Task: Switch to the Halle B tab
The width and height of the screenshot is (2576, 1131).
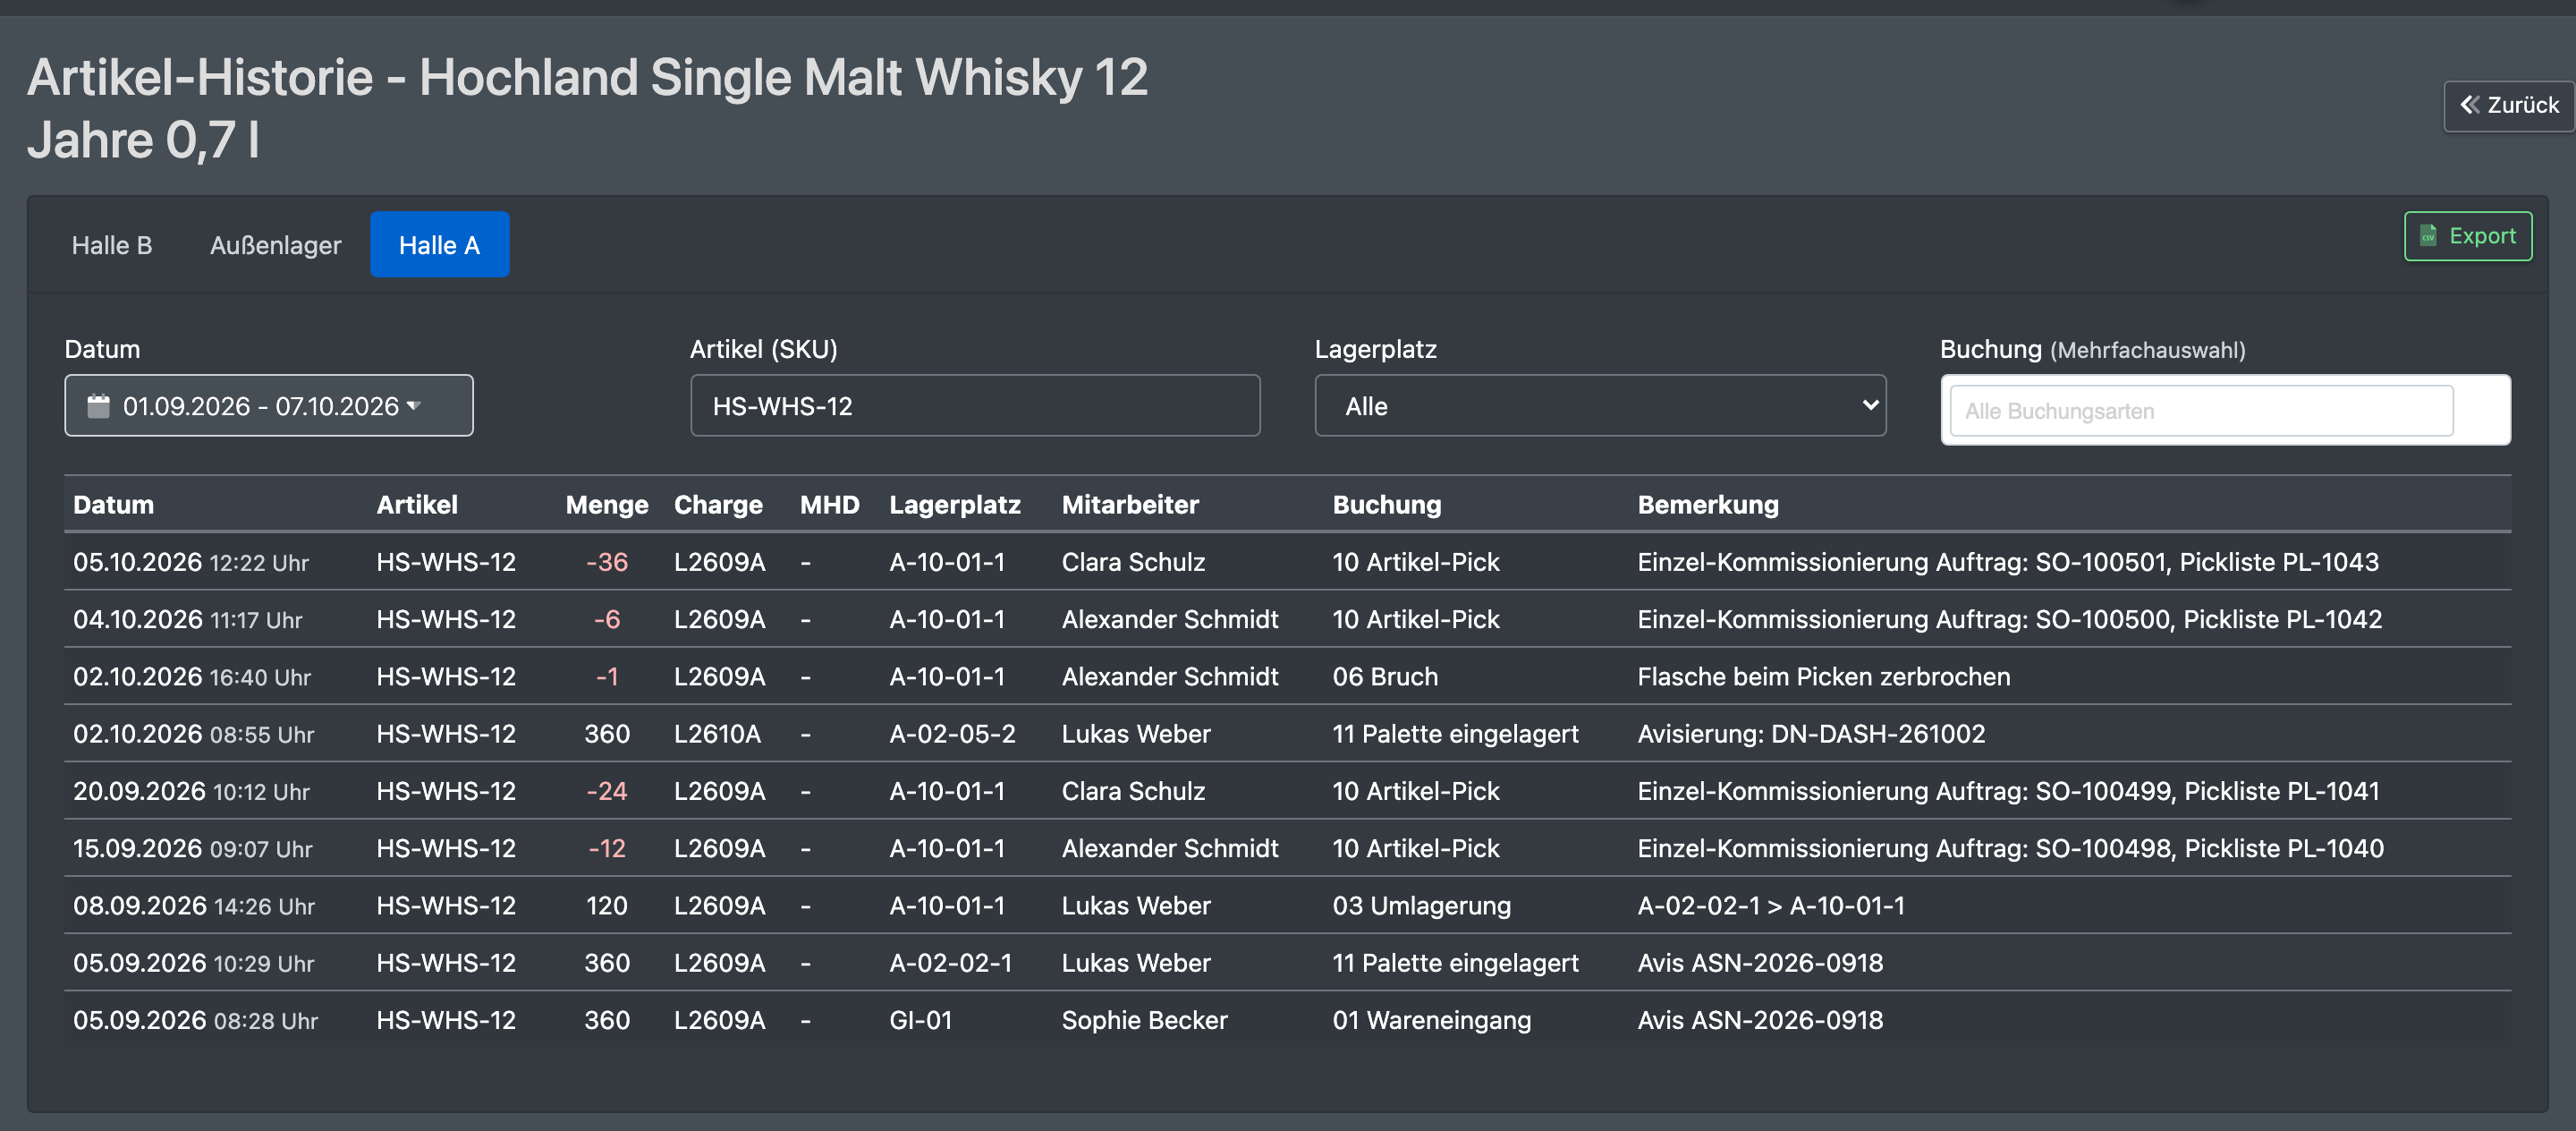Action: [112, 245]
